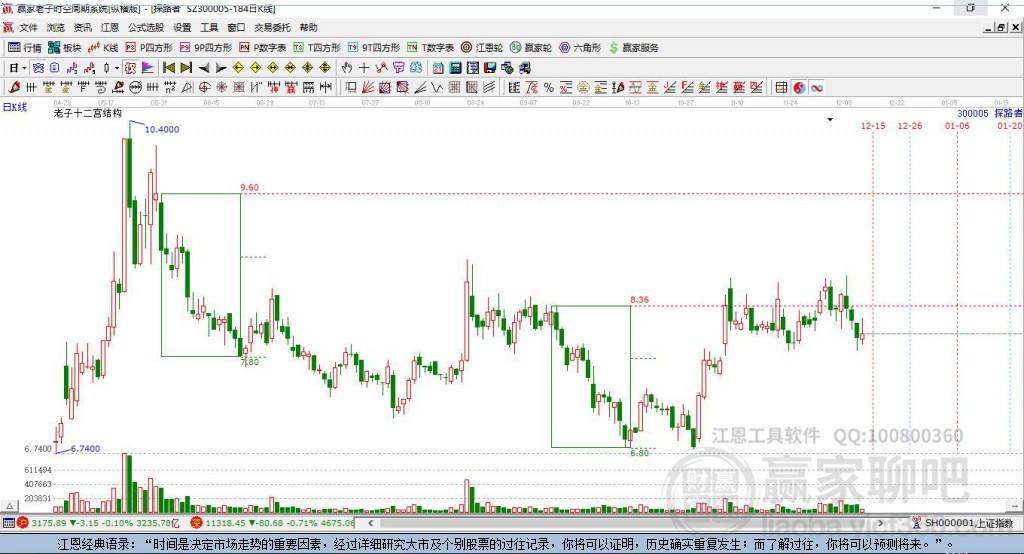
Task: Open the 江恩 menu
Action: 109,28
